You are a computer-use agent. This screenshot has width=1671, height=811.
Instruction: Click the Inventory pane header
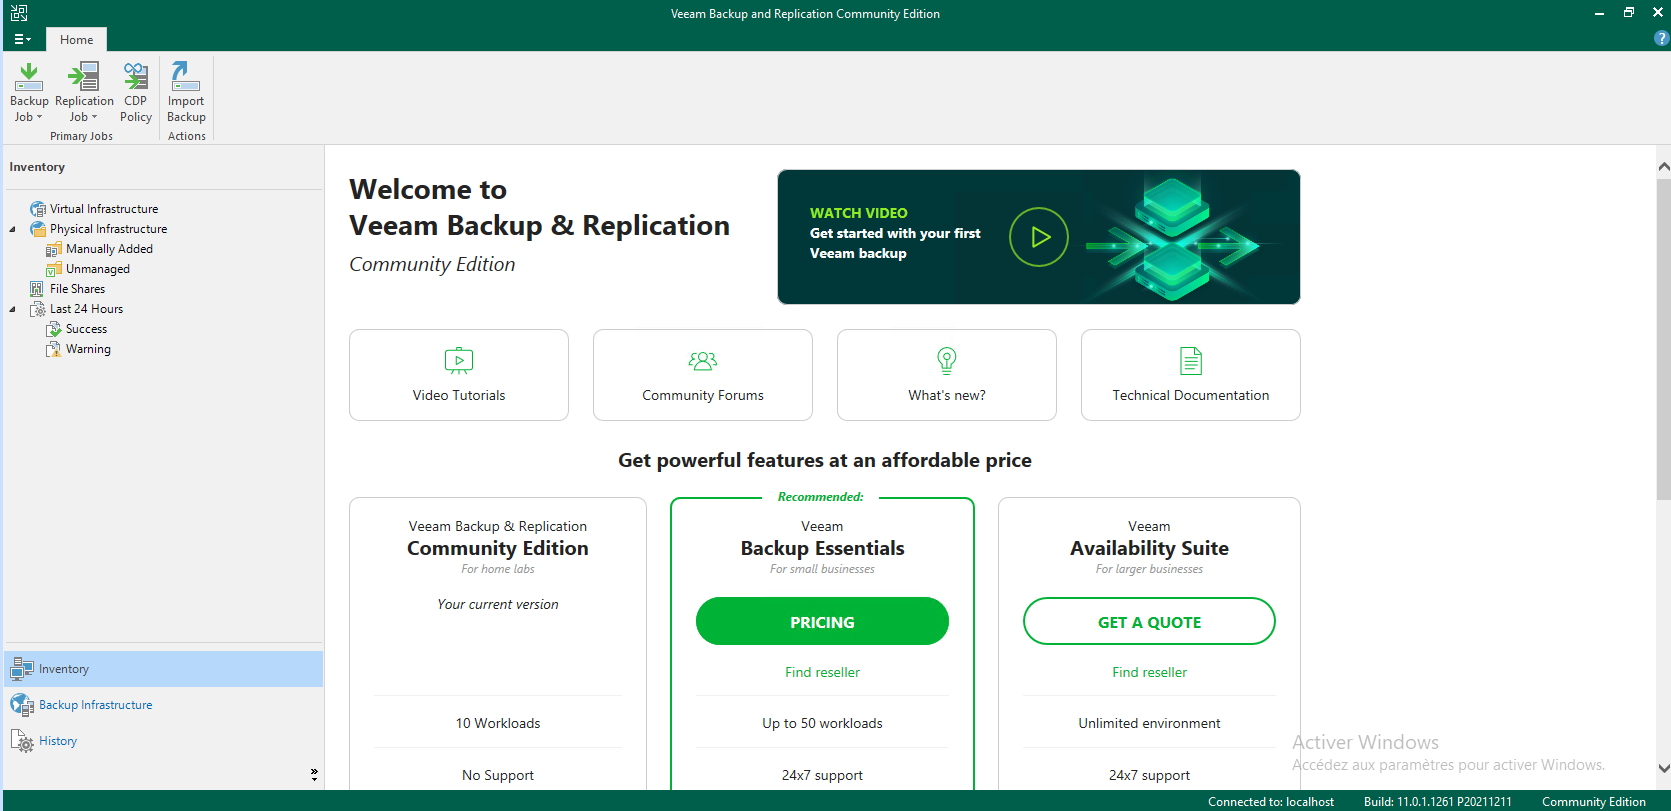37,167
